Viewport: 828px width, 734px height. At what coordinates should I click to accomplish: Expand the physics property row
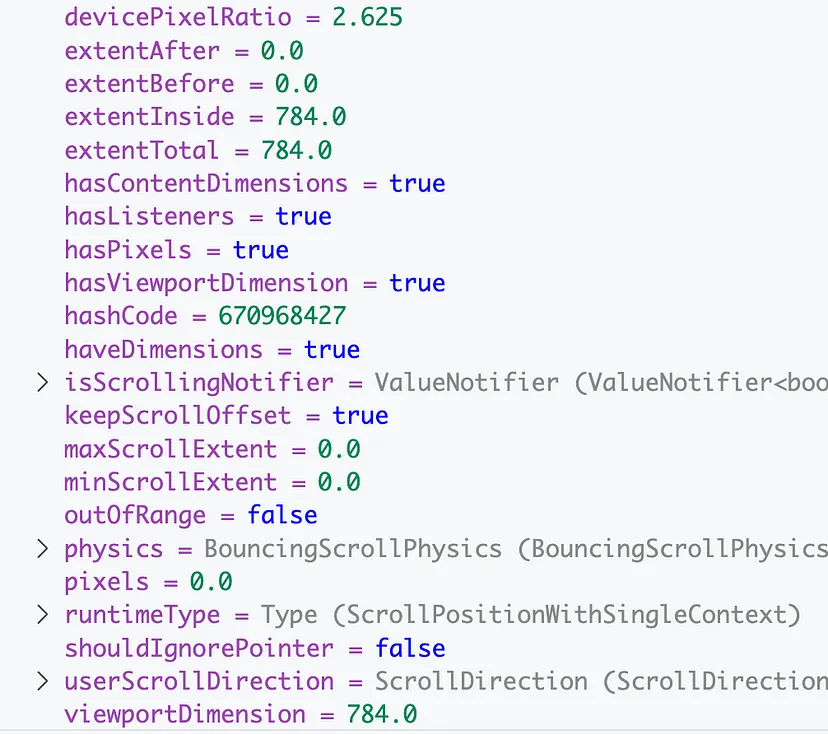[x=42, y=548]
